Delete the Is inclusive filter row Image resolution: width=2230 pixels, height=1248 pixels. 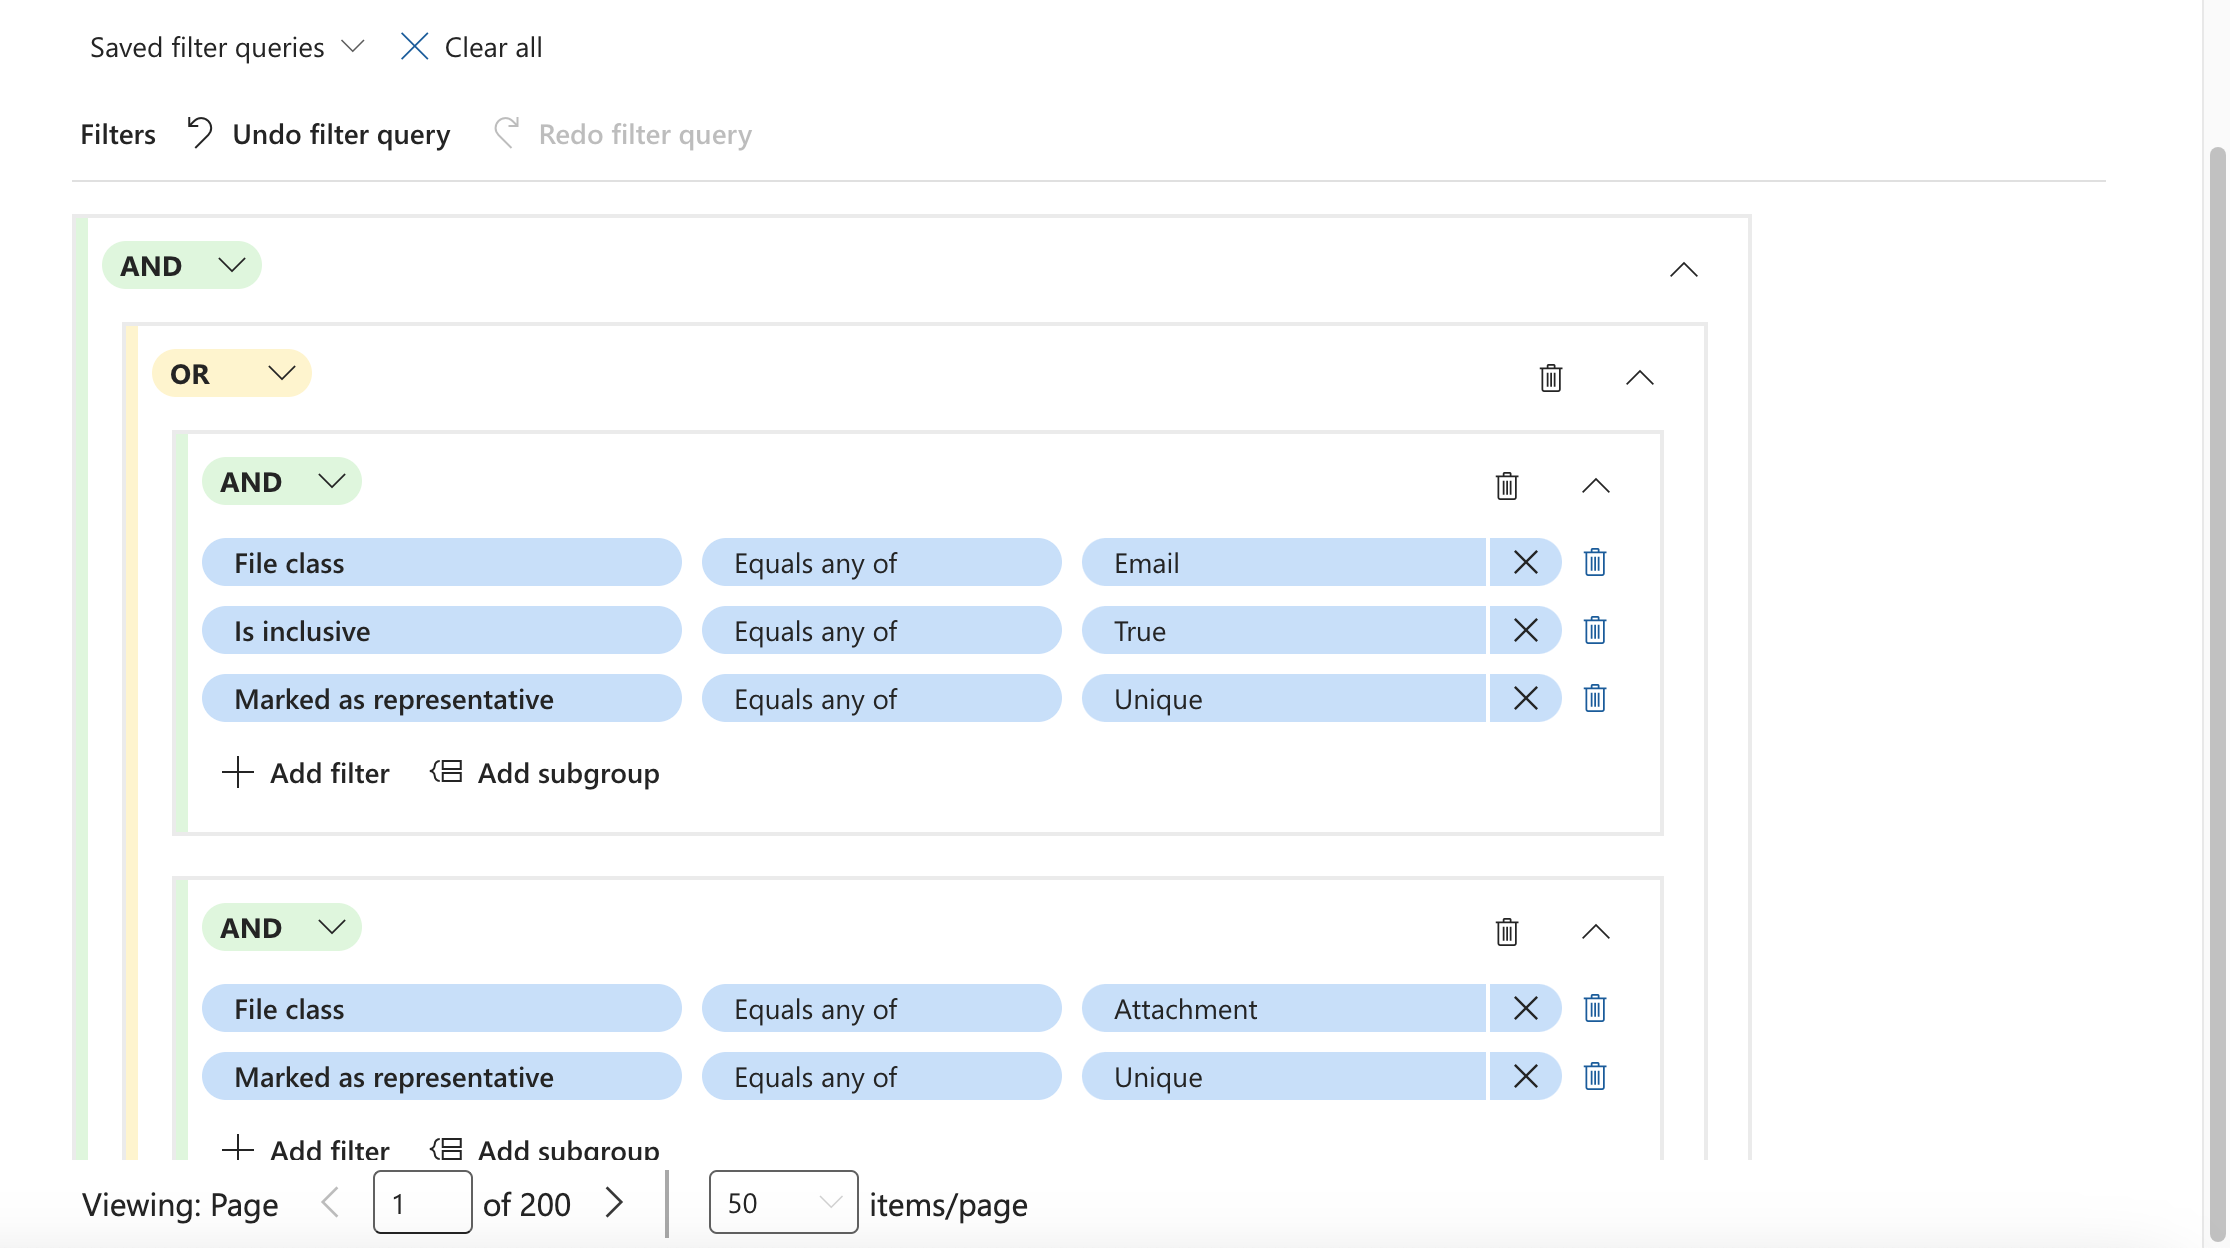click(1595, 631)
